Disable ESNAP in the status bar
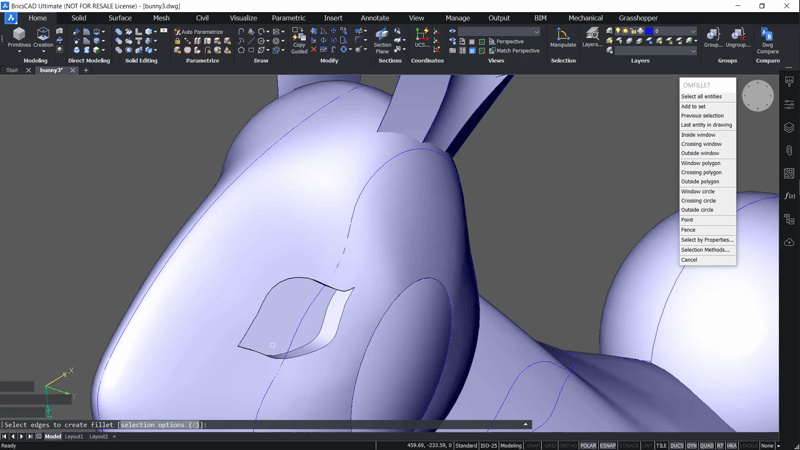This screenshot has width=800, height=450. point(607,445)
